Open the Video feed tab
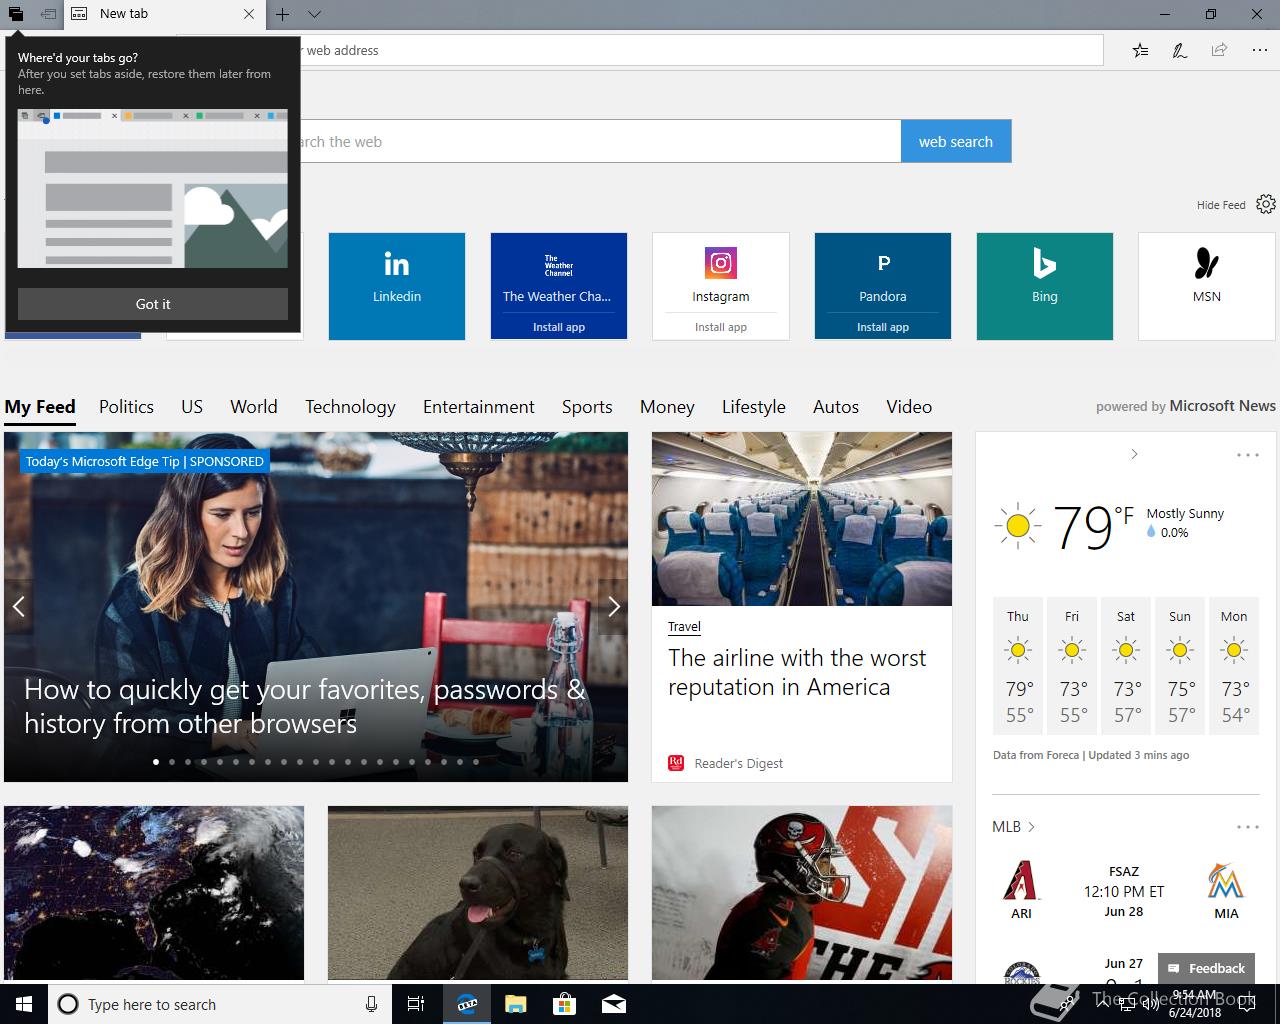 pyautogui.click(x=909, y=407)
